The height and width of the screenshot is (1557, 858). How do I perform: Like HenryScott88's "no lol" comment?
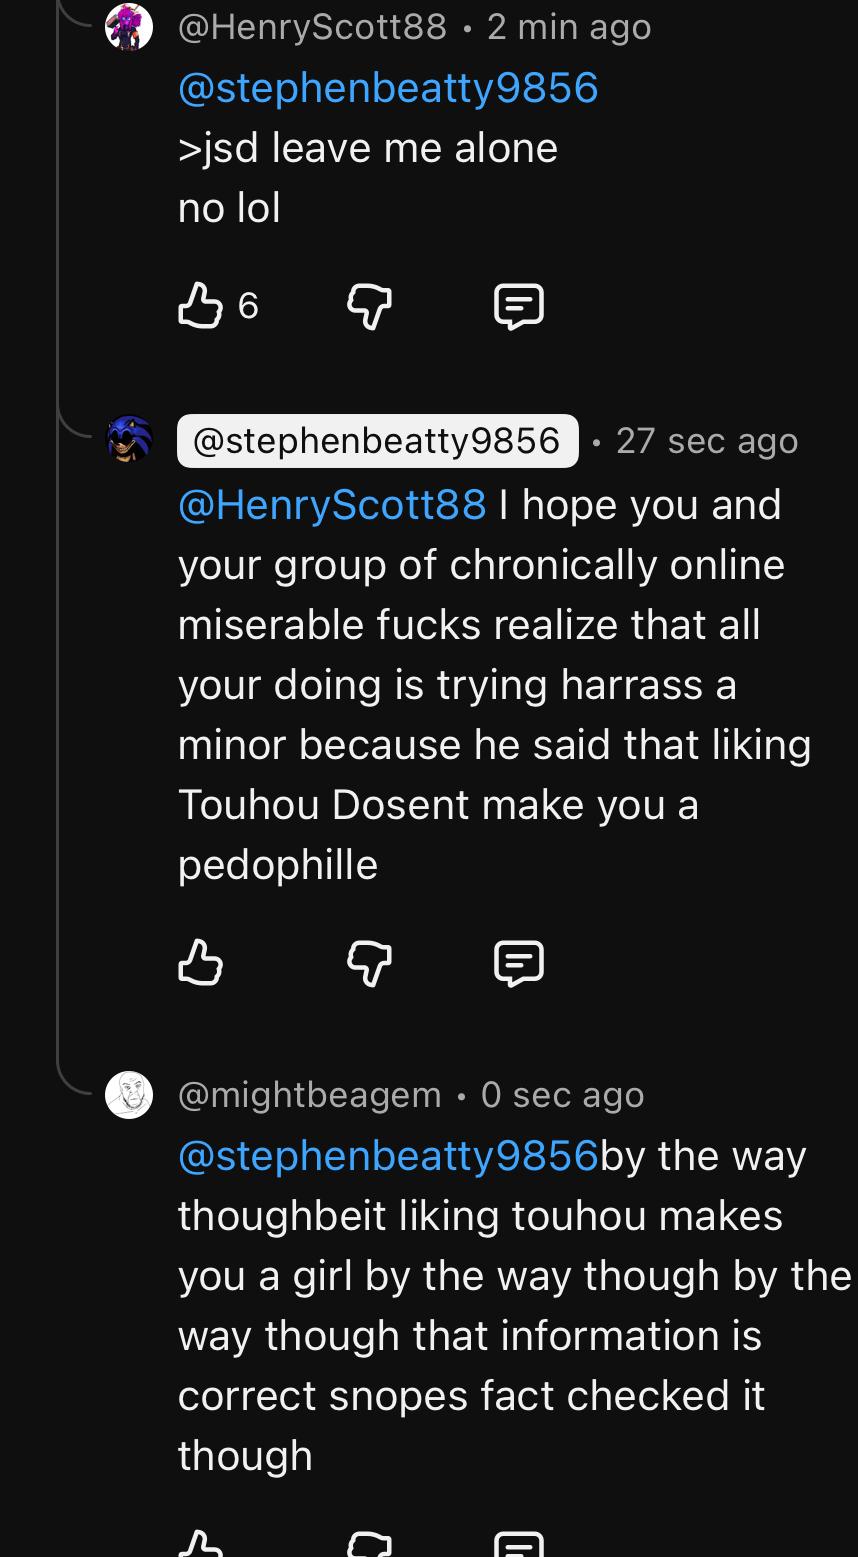(200, 305)
